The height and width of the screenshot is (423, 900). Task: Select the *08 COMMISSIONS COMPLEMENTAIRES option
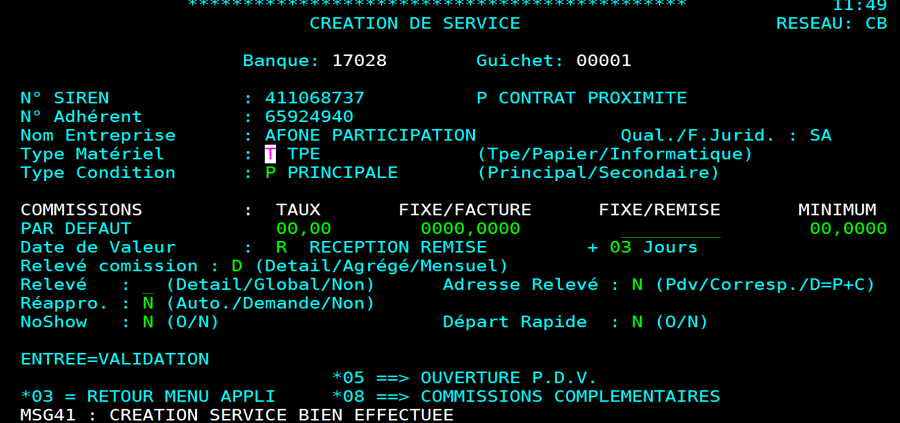coord(525,397)
